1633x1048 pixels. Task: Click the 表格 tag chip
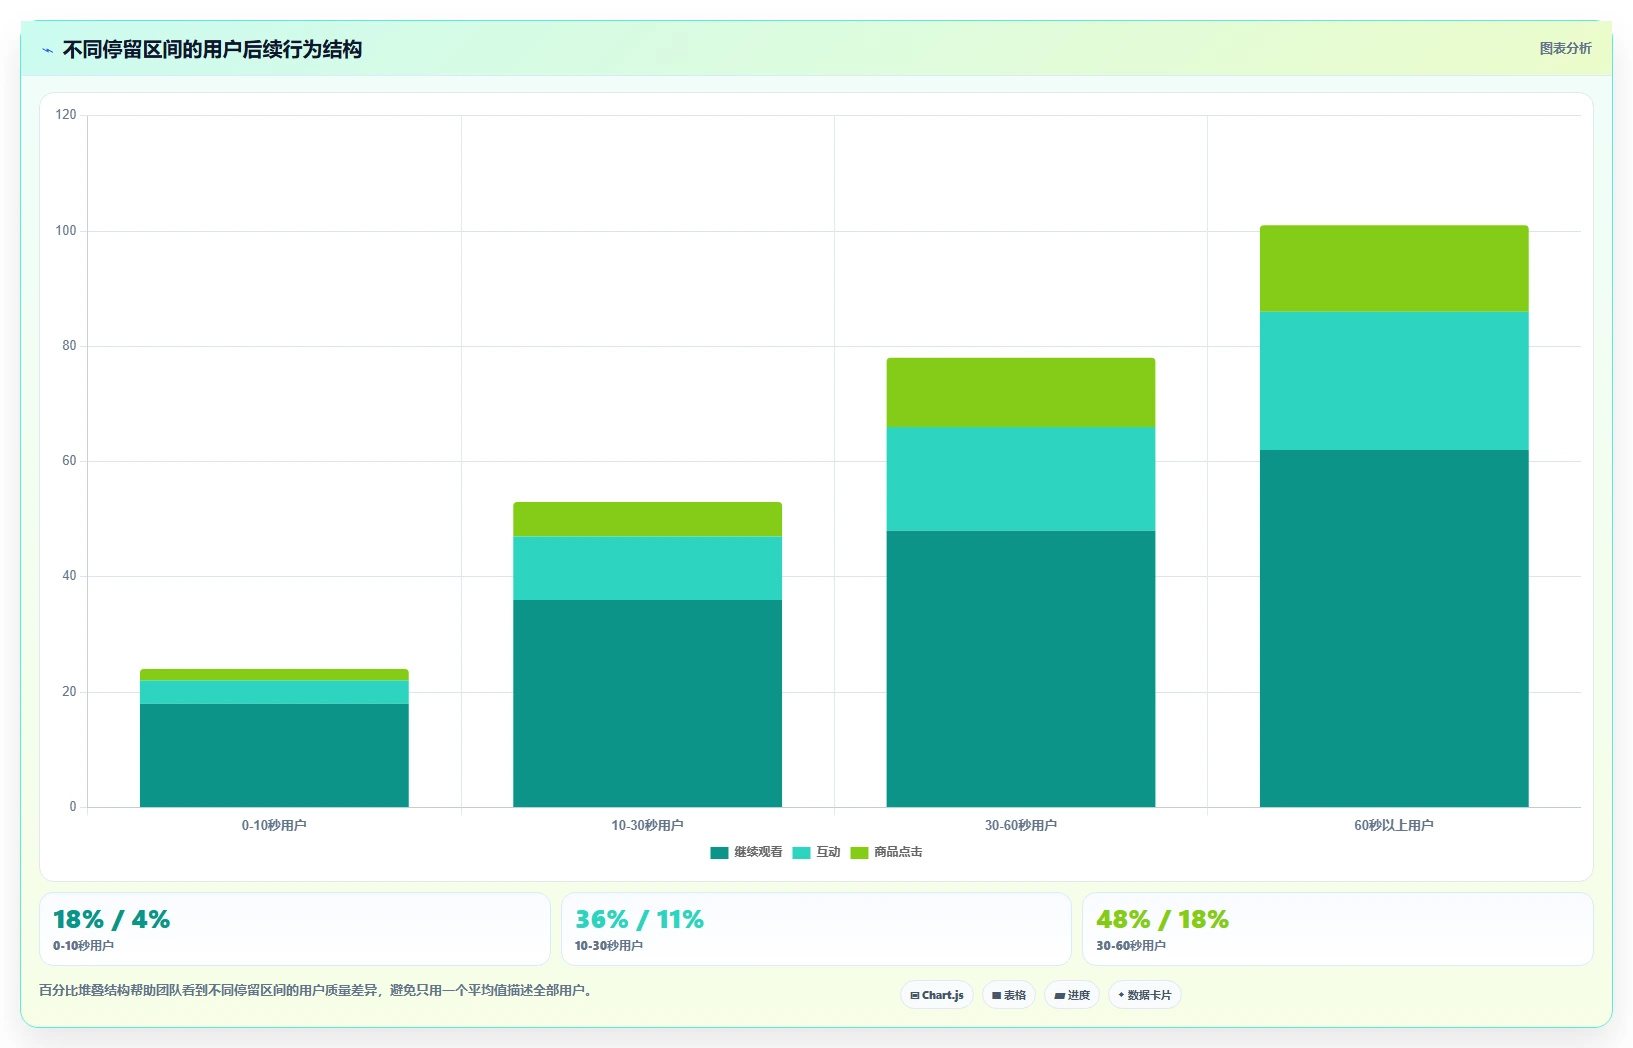click(1009, 995)
